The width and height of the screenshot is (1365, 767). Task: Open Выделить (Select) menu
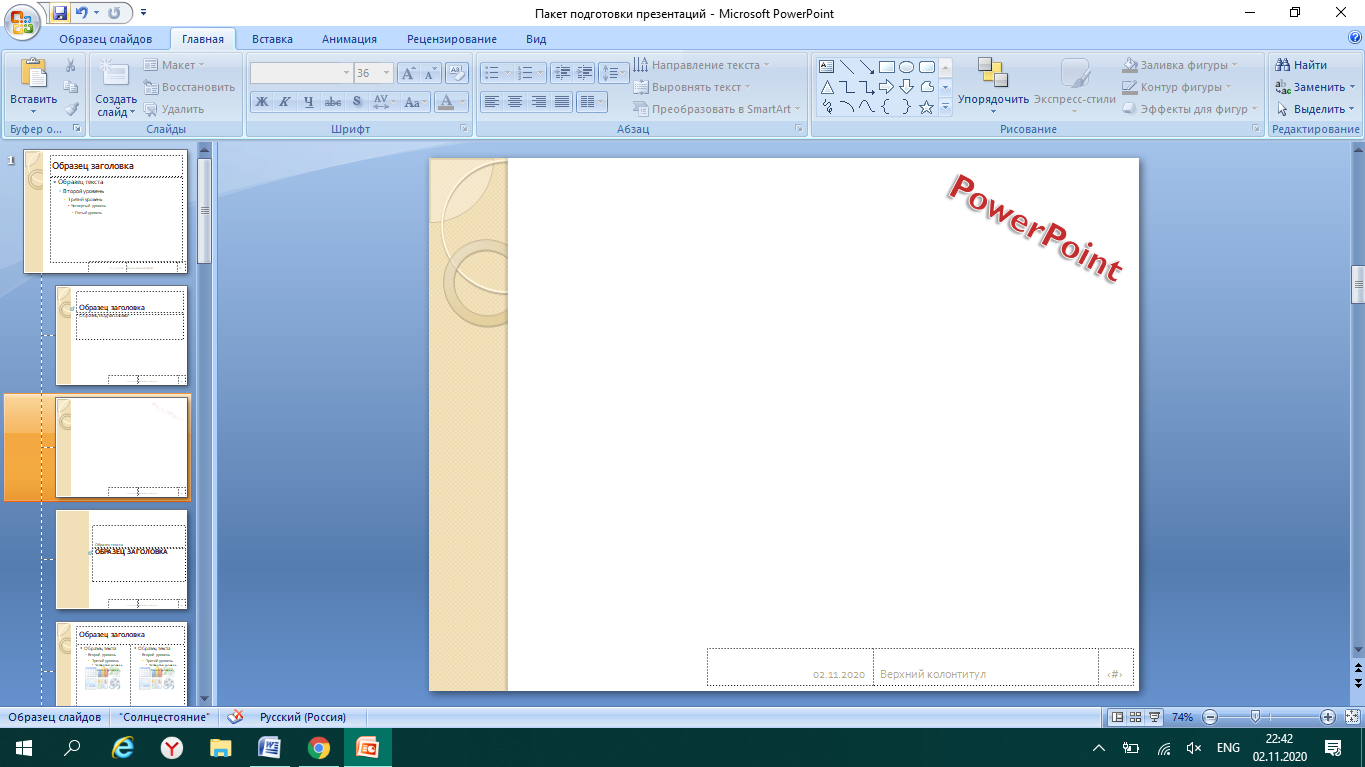(x=1314, y=109)
